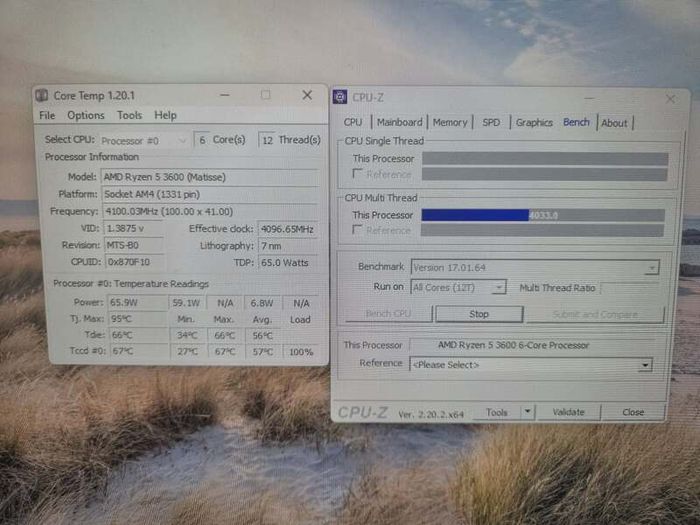Switch to the SPD tab in CPU-Z
This screenshot has height=525, width=700.
click(x=491, y=122)
